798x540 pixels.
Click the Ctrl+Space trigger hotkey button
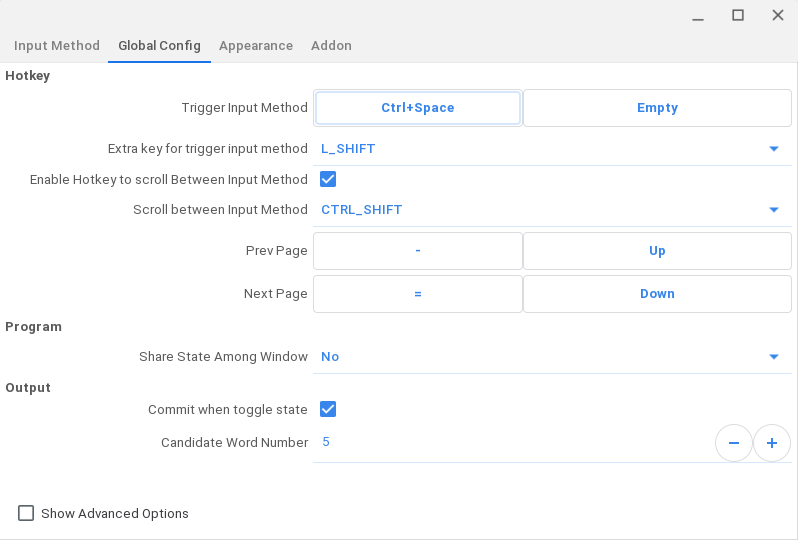point(418,108)
